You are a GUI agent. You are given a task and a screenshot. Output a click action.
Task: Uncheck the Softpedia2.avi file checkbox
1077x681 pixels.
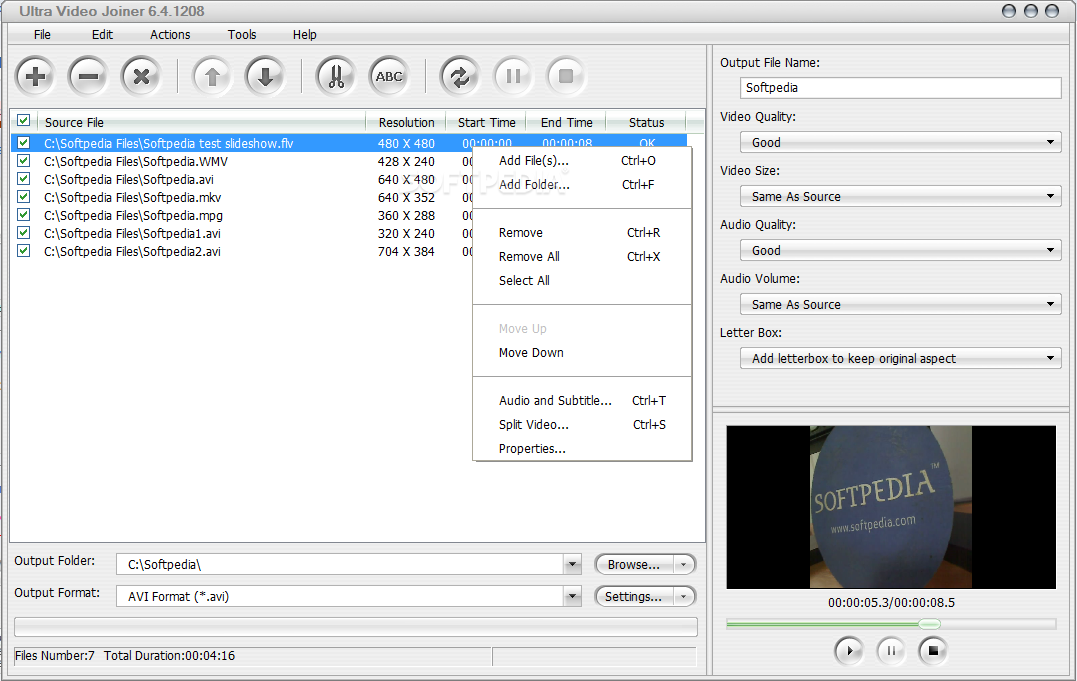[x=23, y=251]
